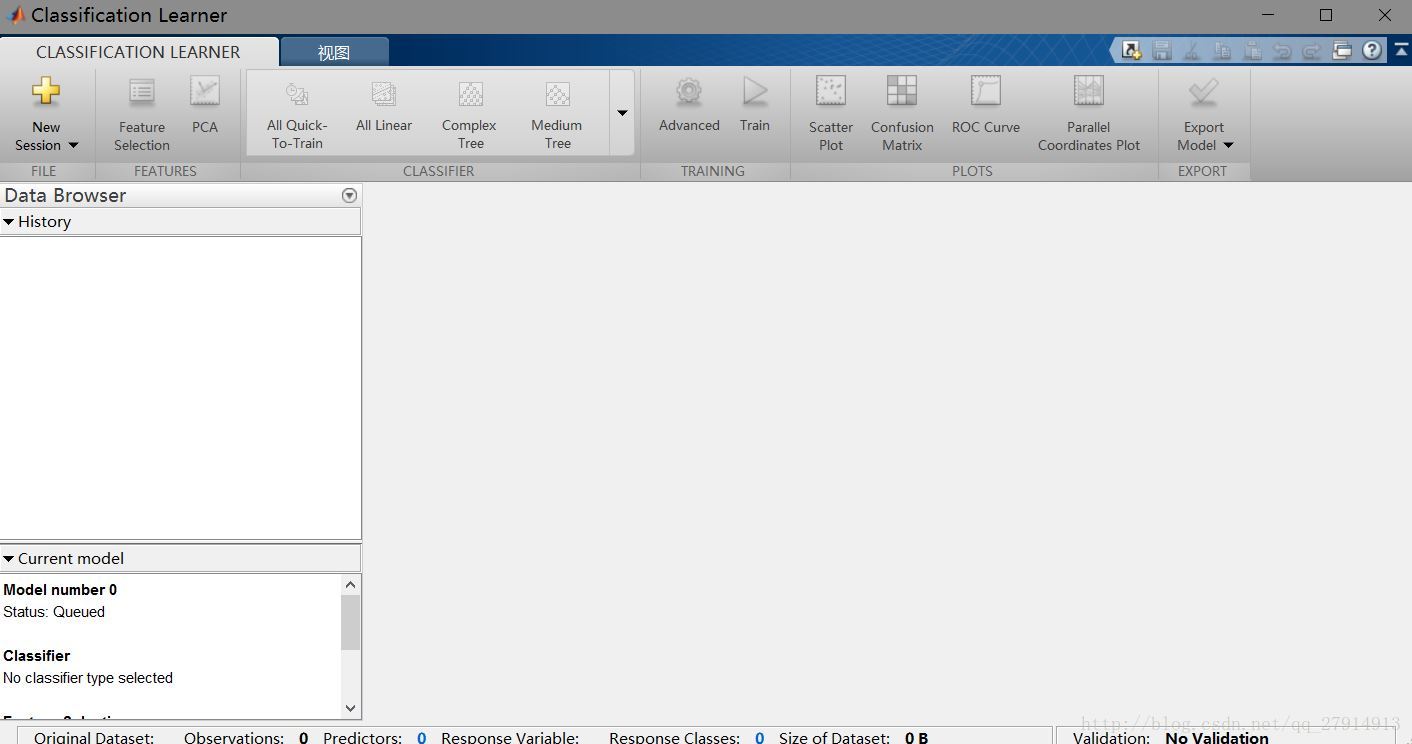
Task: Open PCA options
Action: point(205,106)
